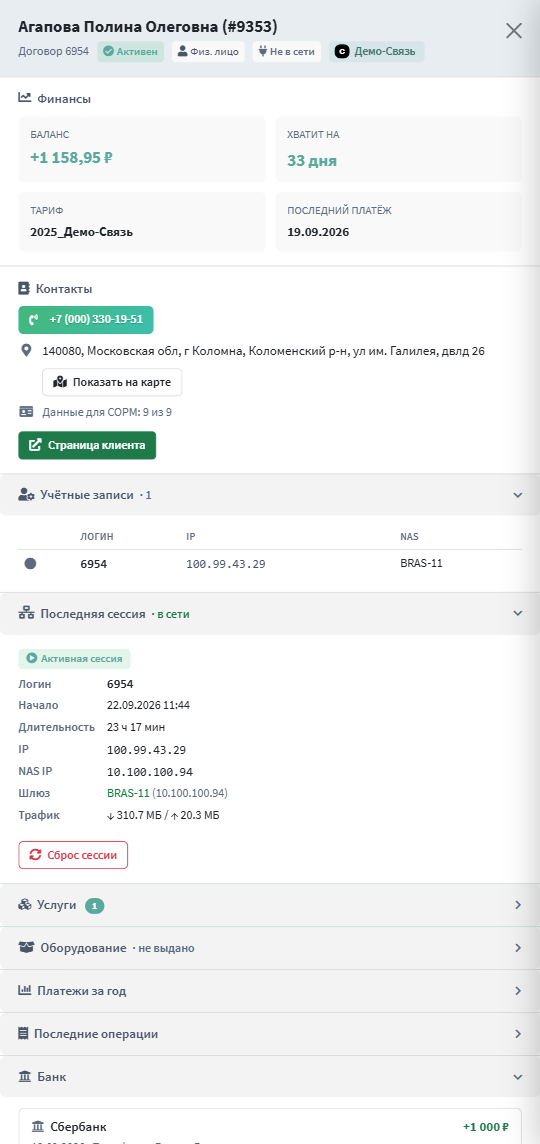Click the Услуги count badge 1
Viewport: 540px width, 1144px height.
pyautogui.click(x=95, y=905)
